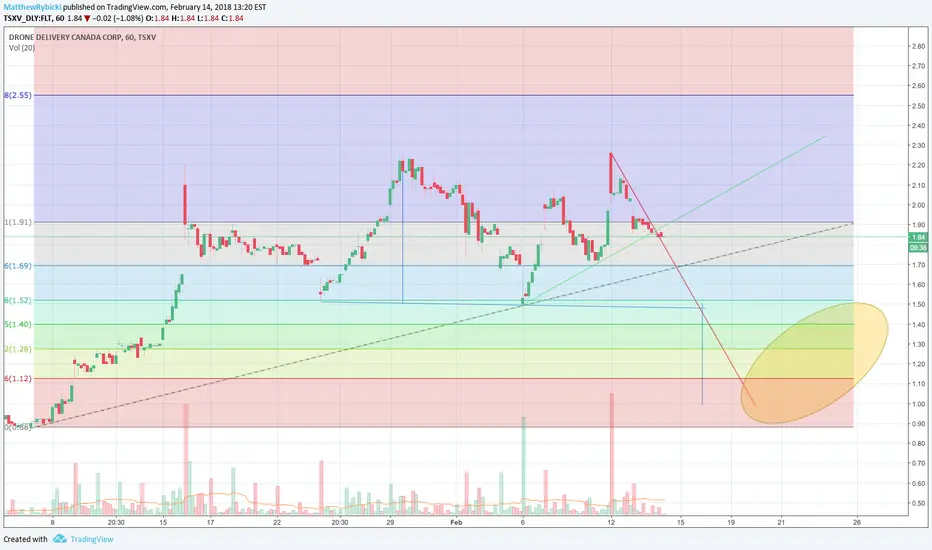This screenshot has width=932, height=550.
Task: Click the 8(1.52) Fibonacci level label
Action: click(18, 300)
